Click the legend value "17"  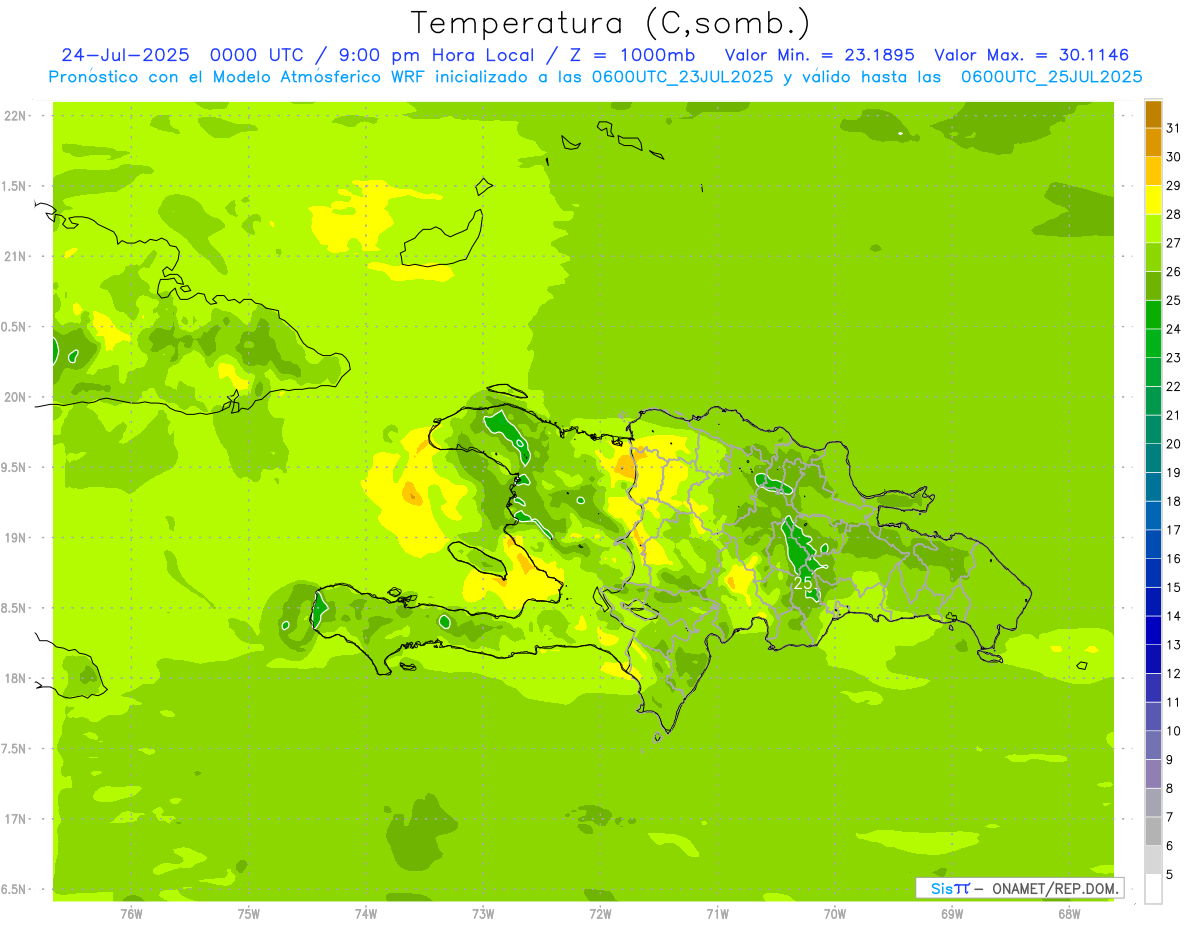tap(1173, 530)
